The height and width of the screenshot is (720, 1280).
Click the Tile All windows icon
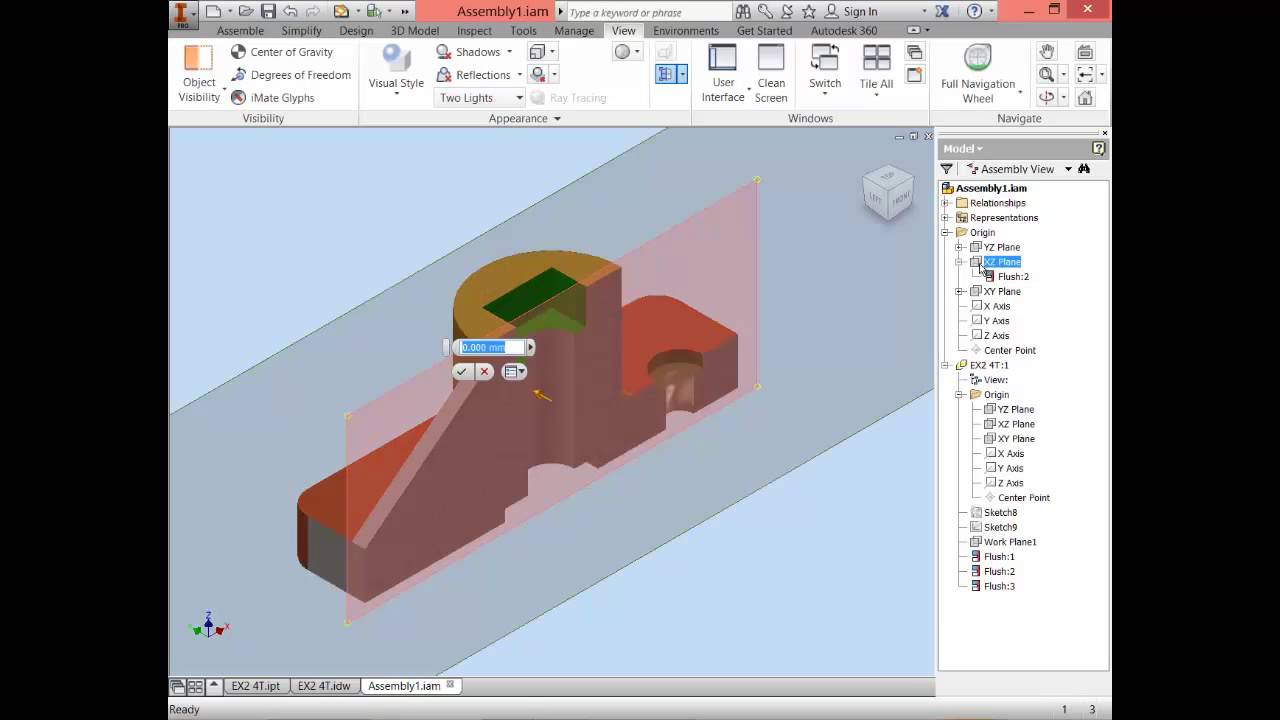tap(876, 59)
